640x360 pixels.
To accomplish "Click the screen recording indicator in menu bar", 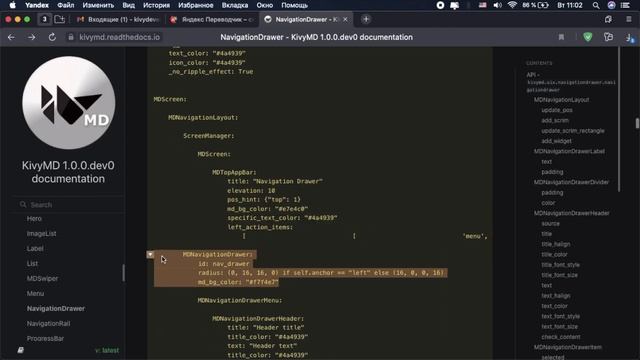I will (440, 5).
